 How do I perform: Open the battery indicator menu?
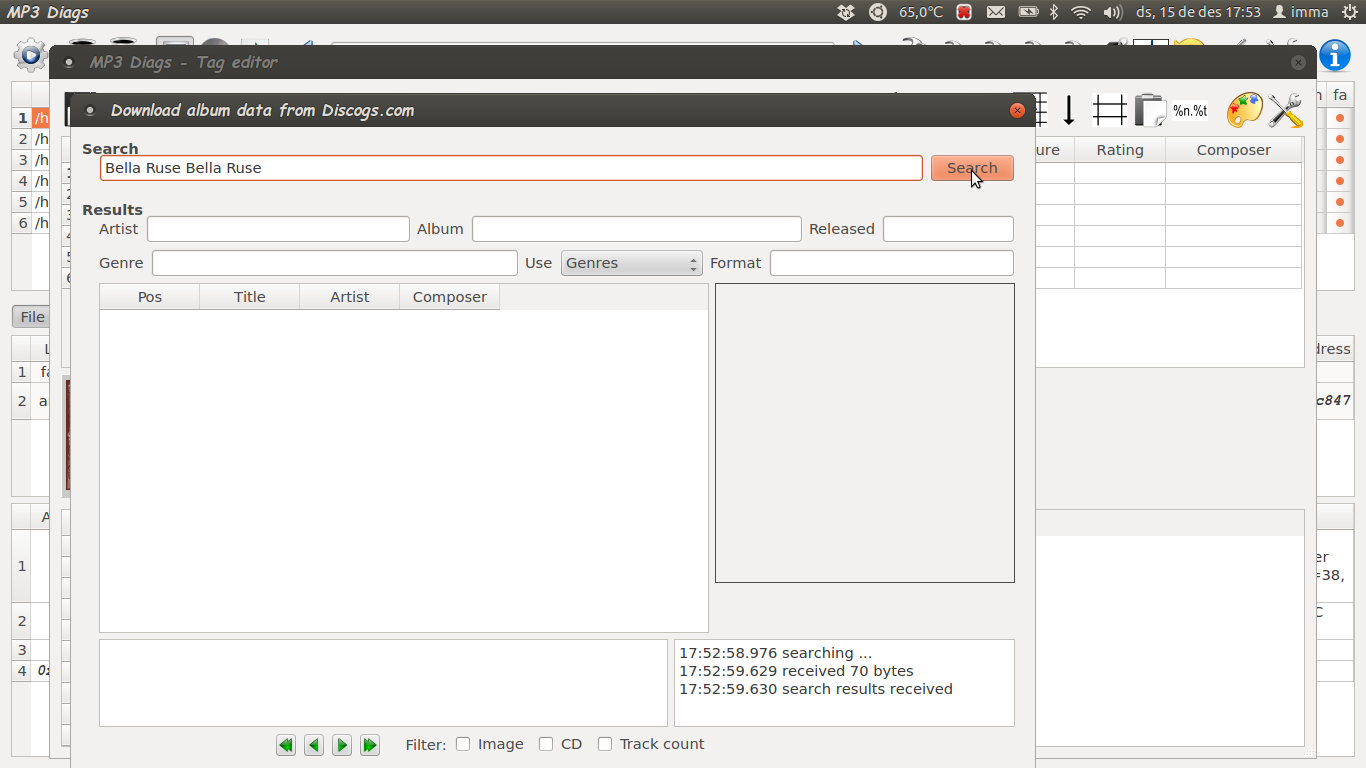[x=1028, y=12]
